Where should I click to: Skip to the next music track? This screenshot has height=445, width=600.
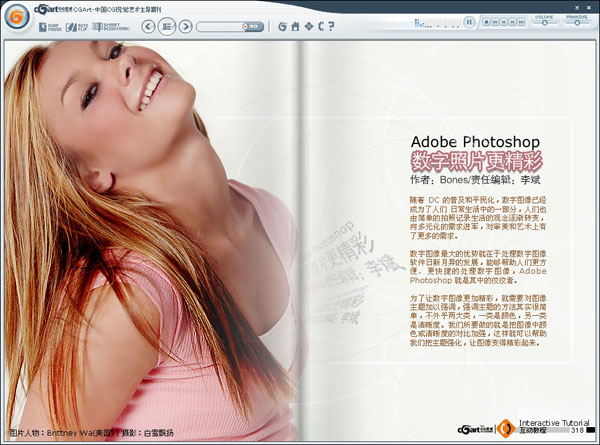tap(521, 22)
